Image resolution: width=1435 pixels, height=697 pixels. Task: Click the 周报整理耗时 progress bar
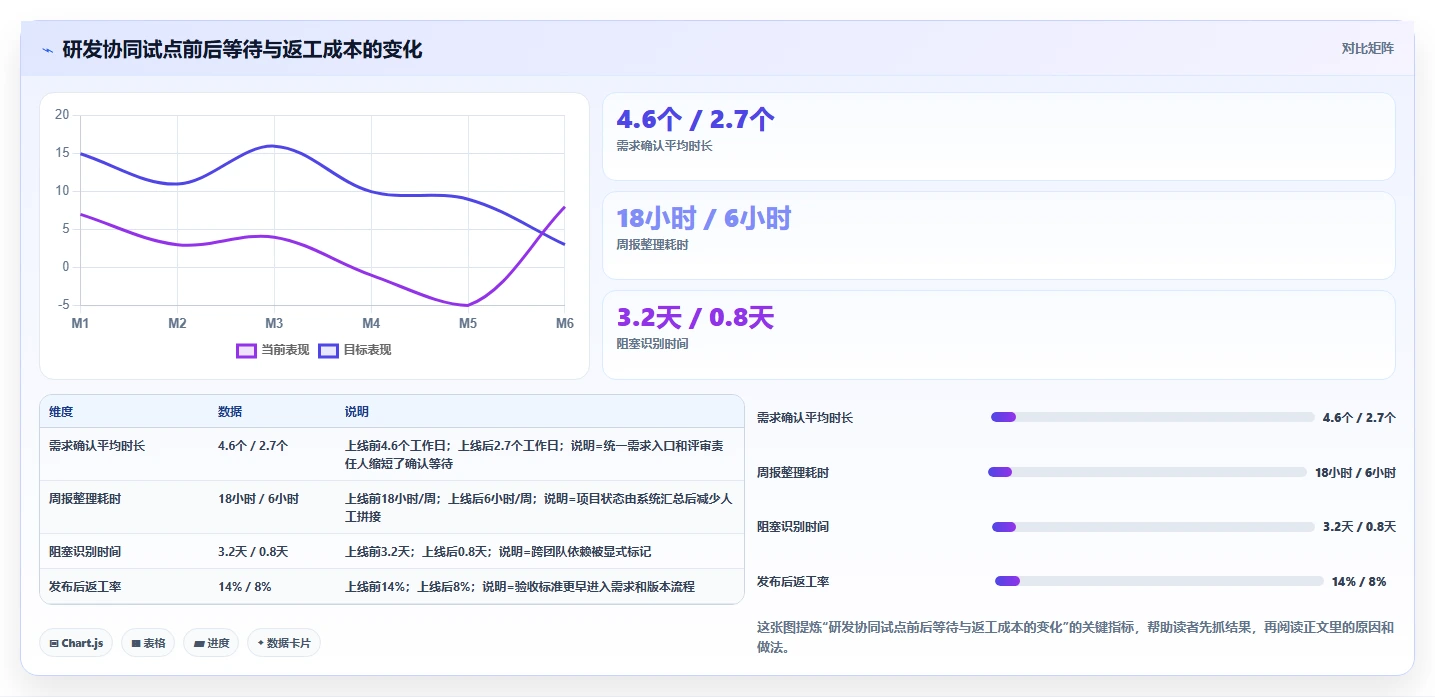coord(1147,472)
